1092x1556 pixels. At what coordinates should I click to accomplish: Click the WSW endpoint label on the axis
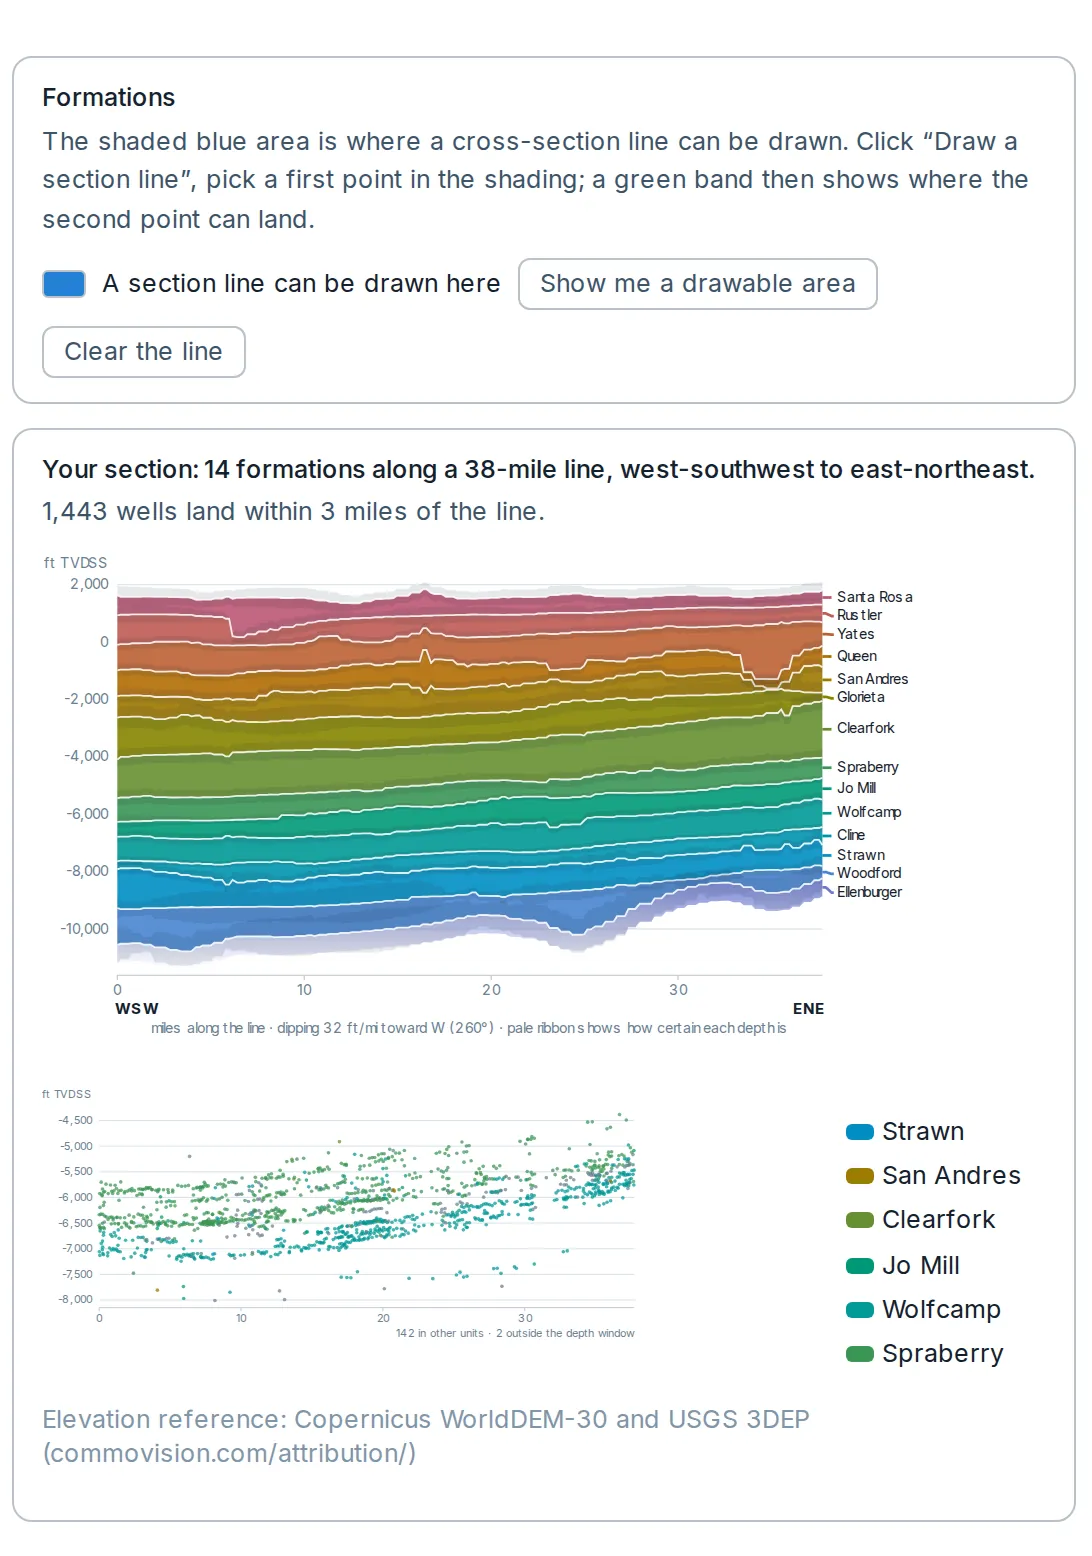(137, 1009)
